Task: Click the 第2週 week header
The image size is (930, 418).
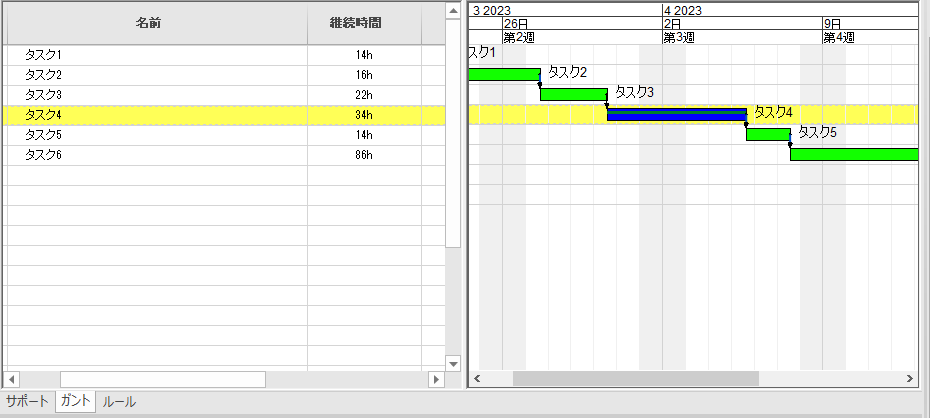Action: coord(520,37)
